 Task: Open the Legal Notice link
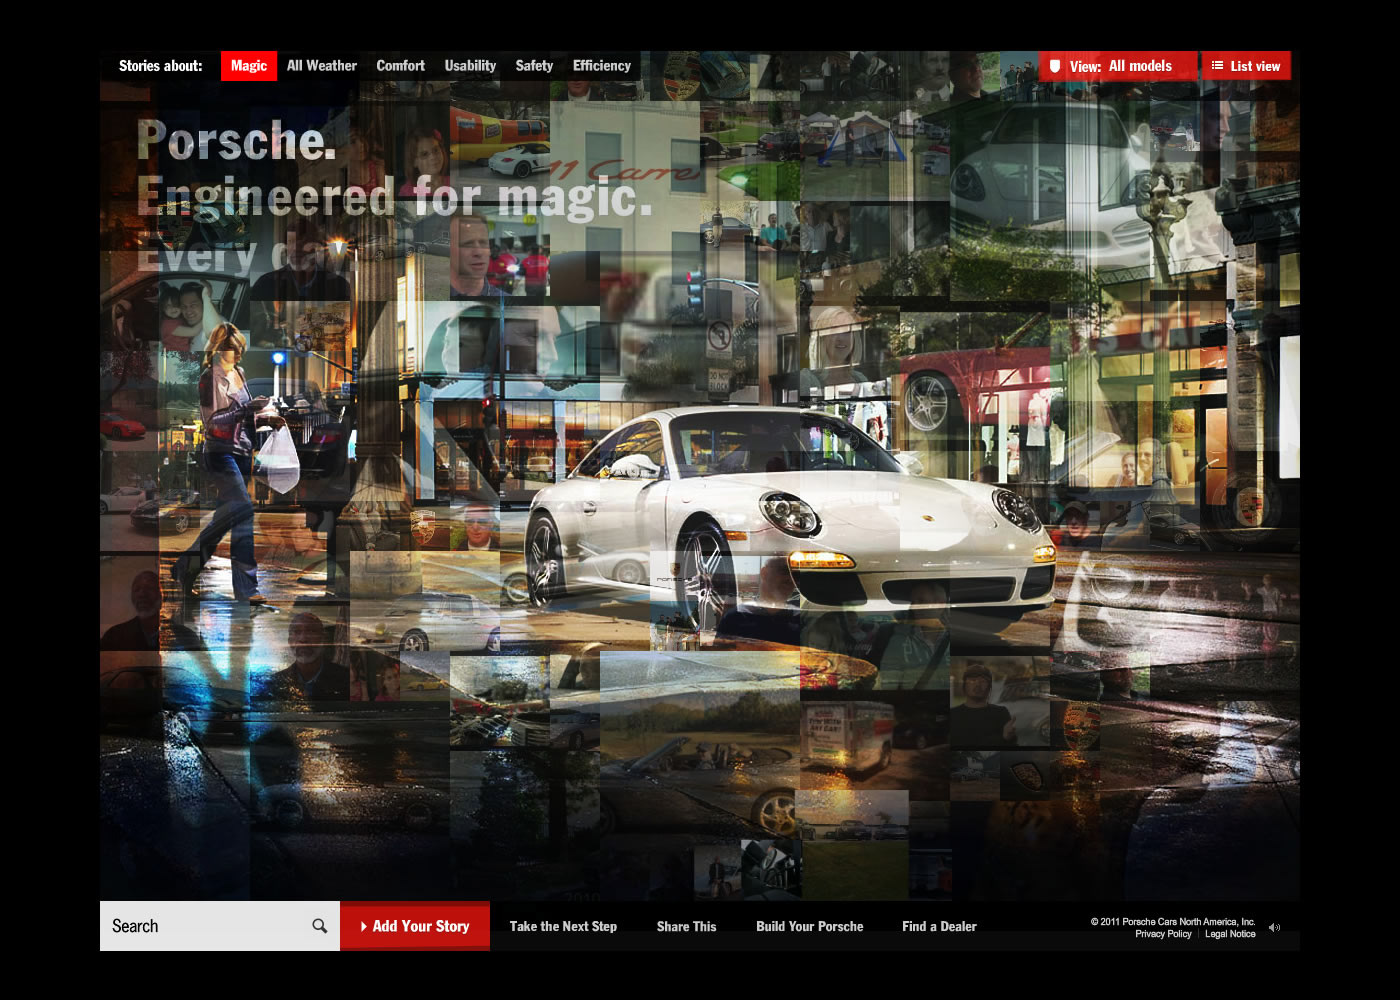[1230, 934]
